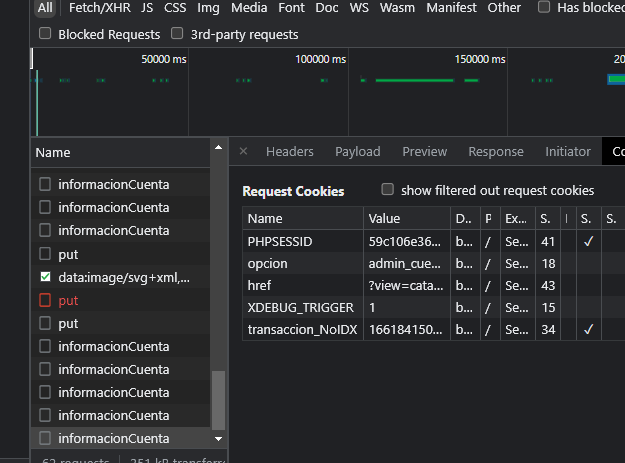Open the Payload tab

[358, 152]
